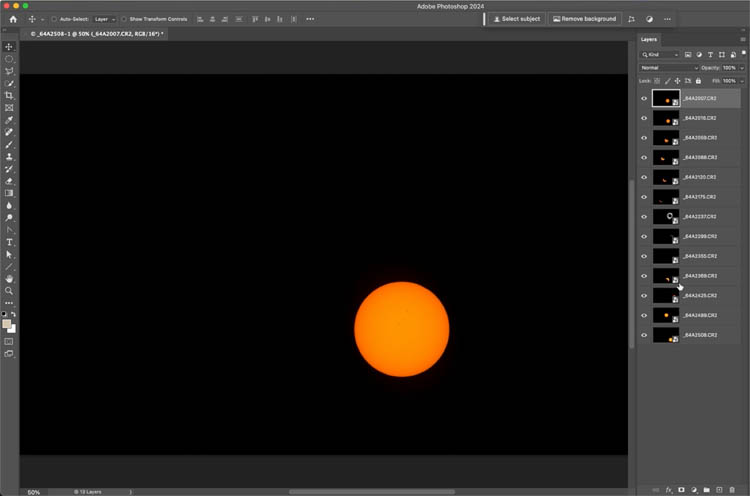Screen dimensions: 750x496
Task: Delete layer using the trash icon
Action: pyautogui.click(x=732, y=490)
